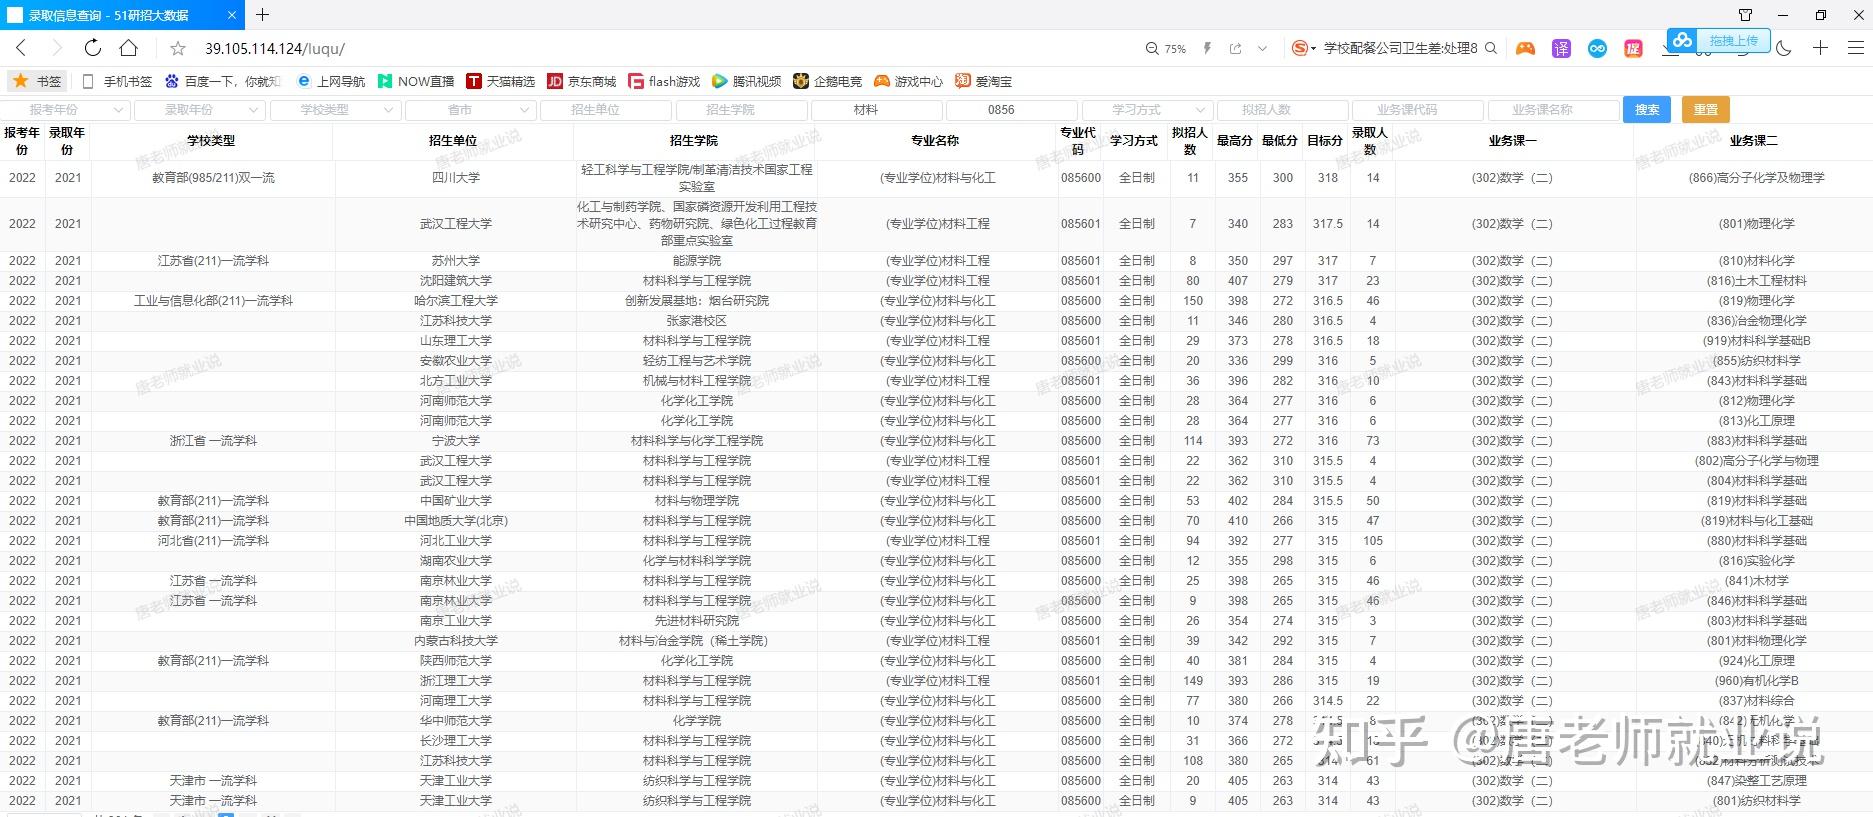Click the 目标分 column header
The height and width of the screenshot is (817, 1873).
tap(1325, 141)
